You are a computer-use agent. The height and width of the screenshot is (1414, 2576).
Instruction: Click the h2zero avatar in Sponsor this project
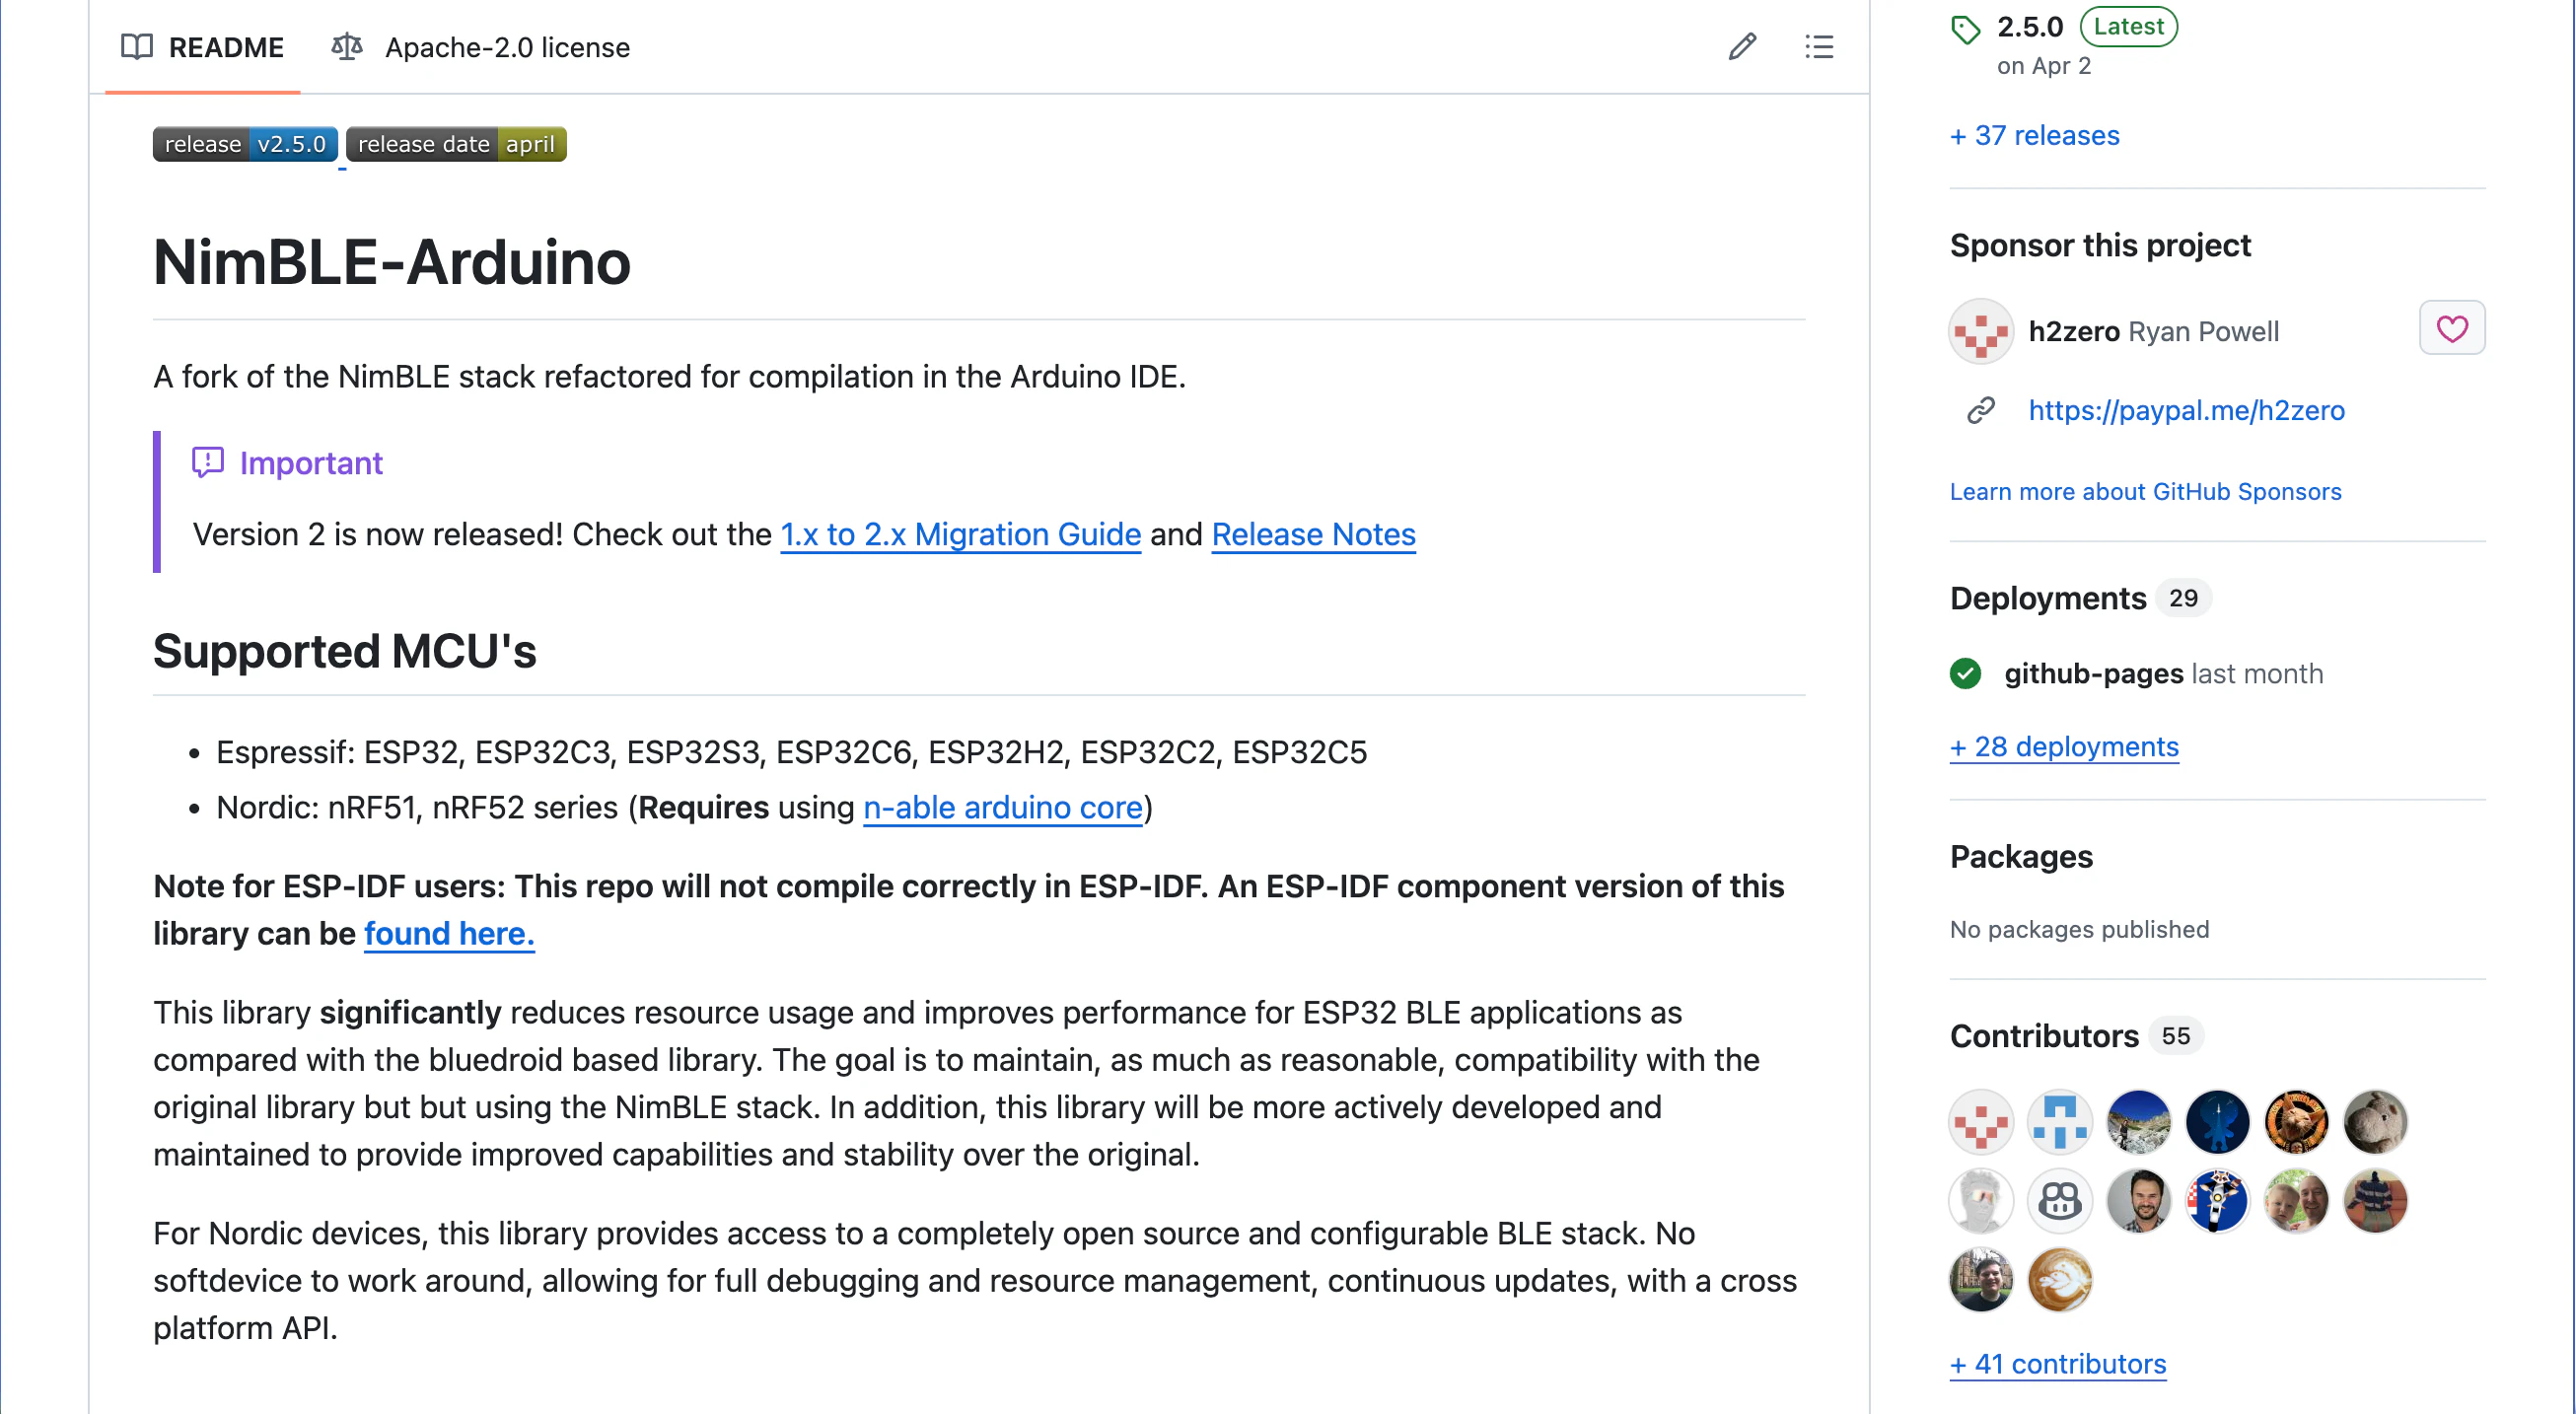click(1980, 331)
